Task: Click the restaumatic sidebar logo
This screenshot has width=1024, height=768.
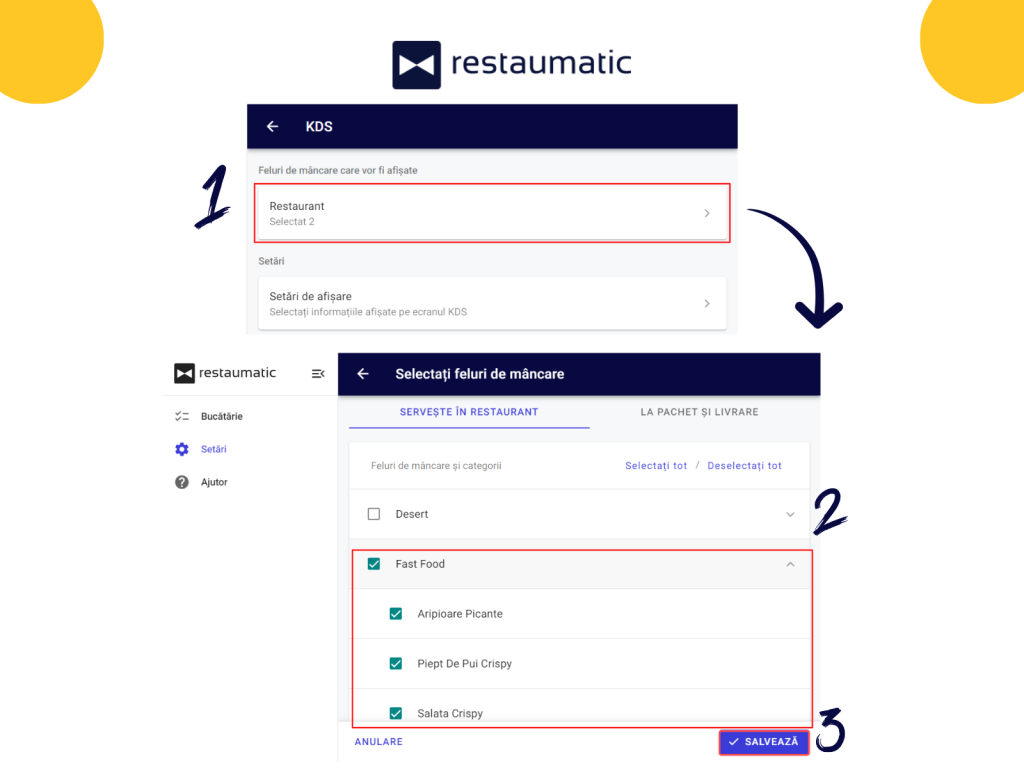Action: coord(225,373)
